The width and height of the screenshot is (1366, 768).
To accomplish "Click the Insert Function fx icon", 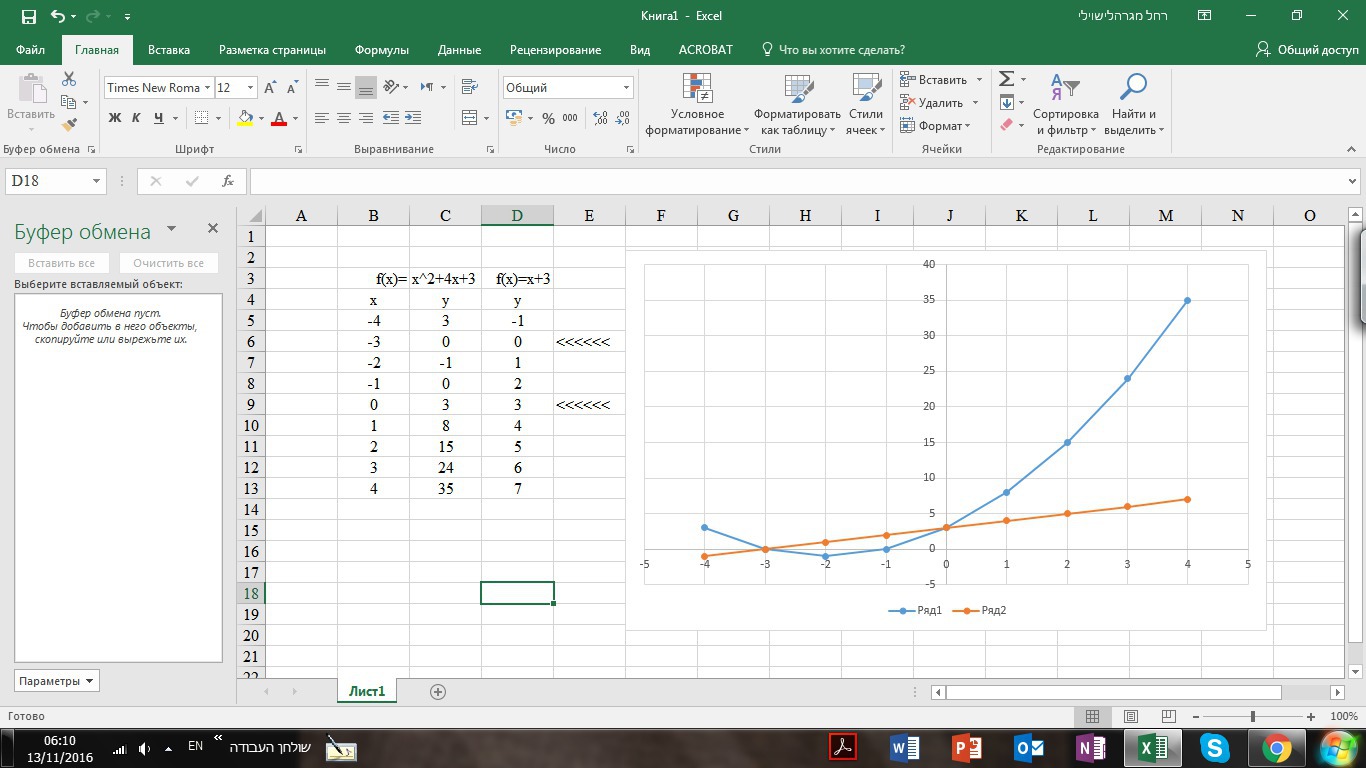I will click(228, 181).
